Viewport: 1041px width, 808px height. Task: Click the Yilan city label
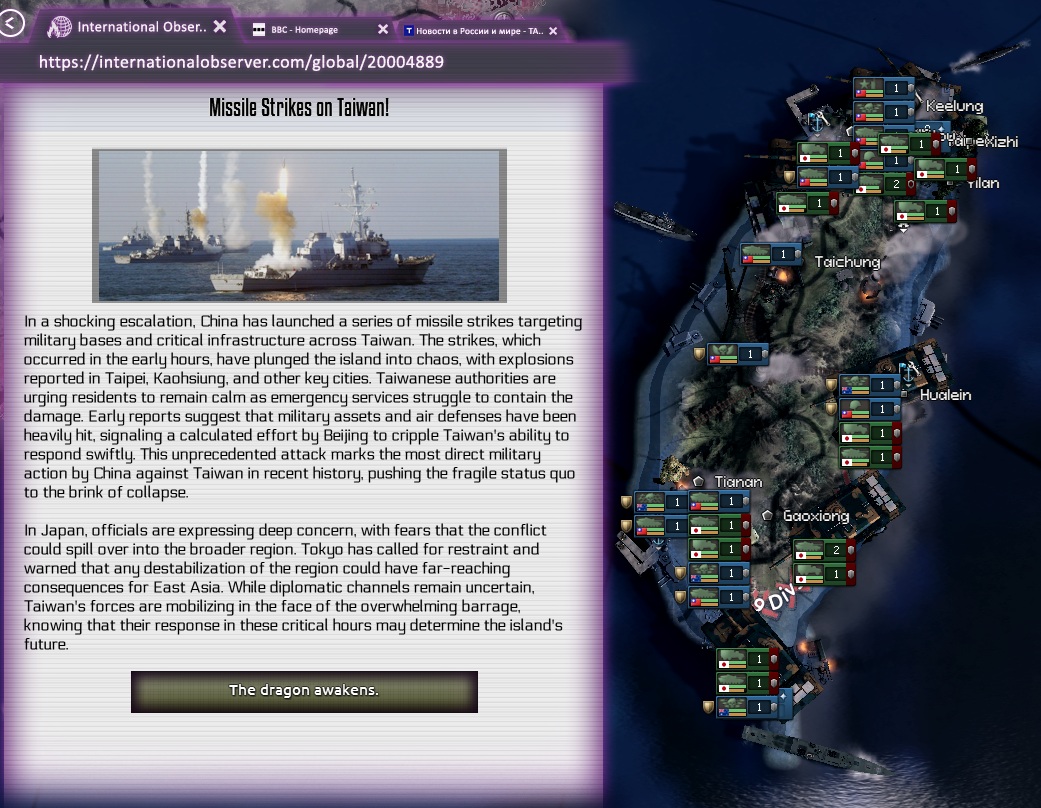click(x=983, y=183)
